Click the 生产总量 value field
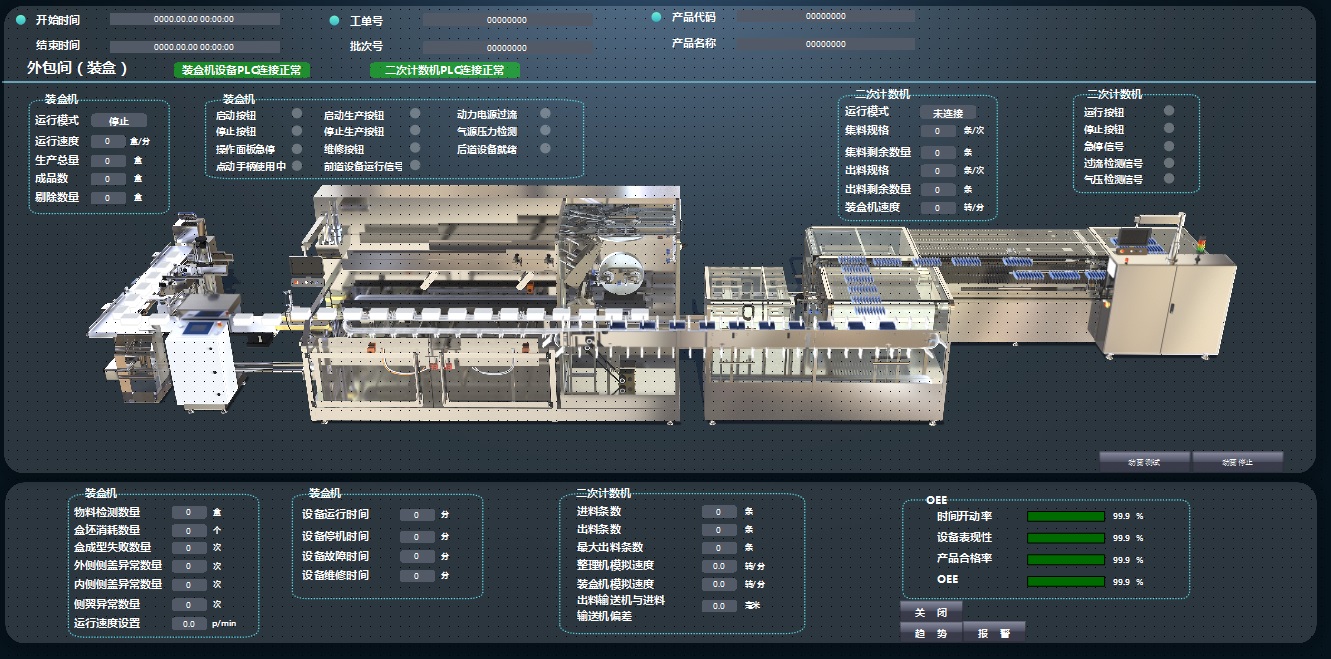 108,160
